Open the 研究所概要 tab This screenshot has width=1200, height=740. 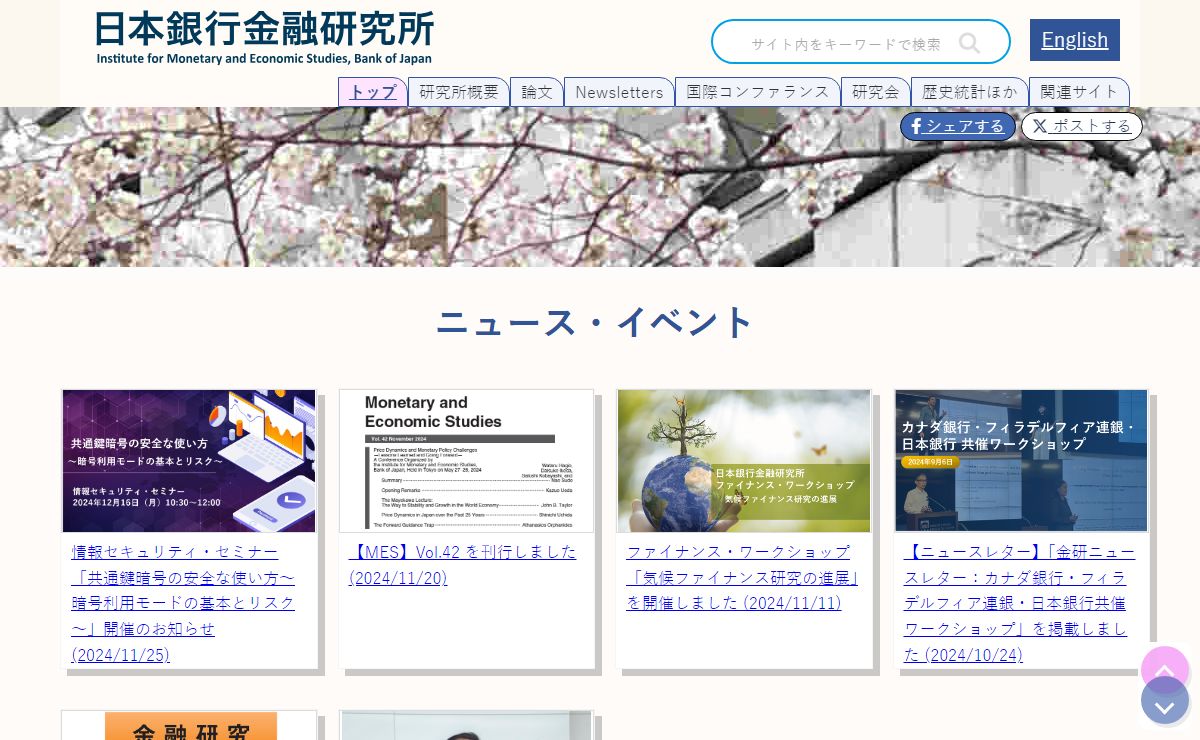pyautogui.click(x=459, y=92)
